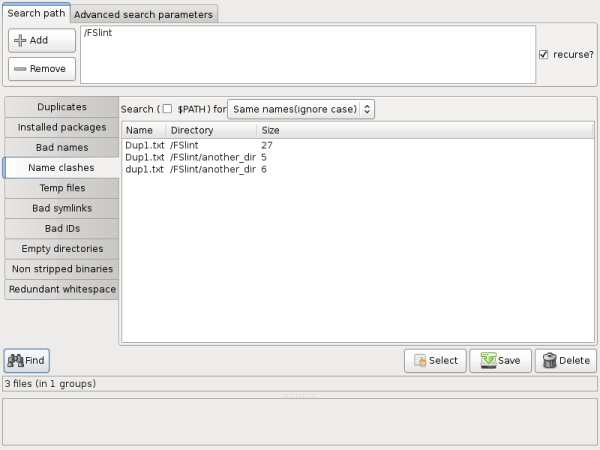
Task: Show the Bad symlinks section
Action: pyautogui.click(x=61, y=208)
